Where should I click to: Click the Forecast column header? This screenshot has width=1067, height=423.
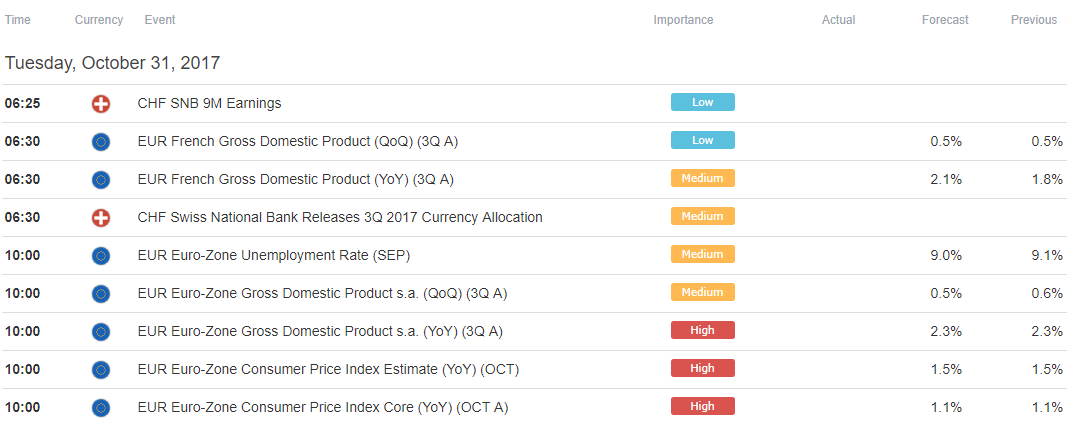click(x=945, y=20)
